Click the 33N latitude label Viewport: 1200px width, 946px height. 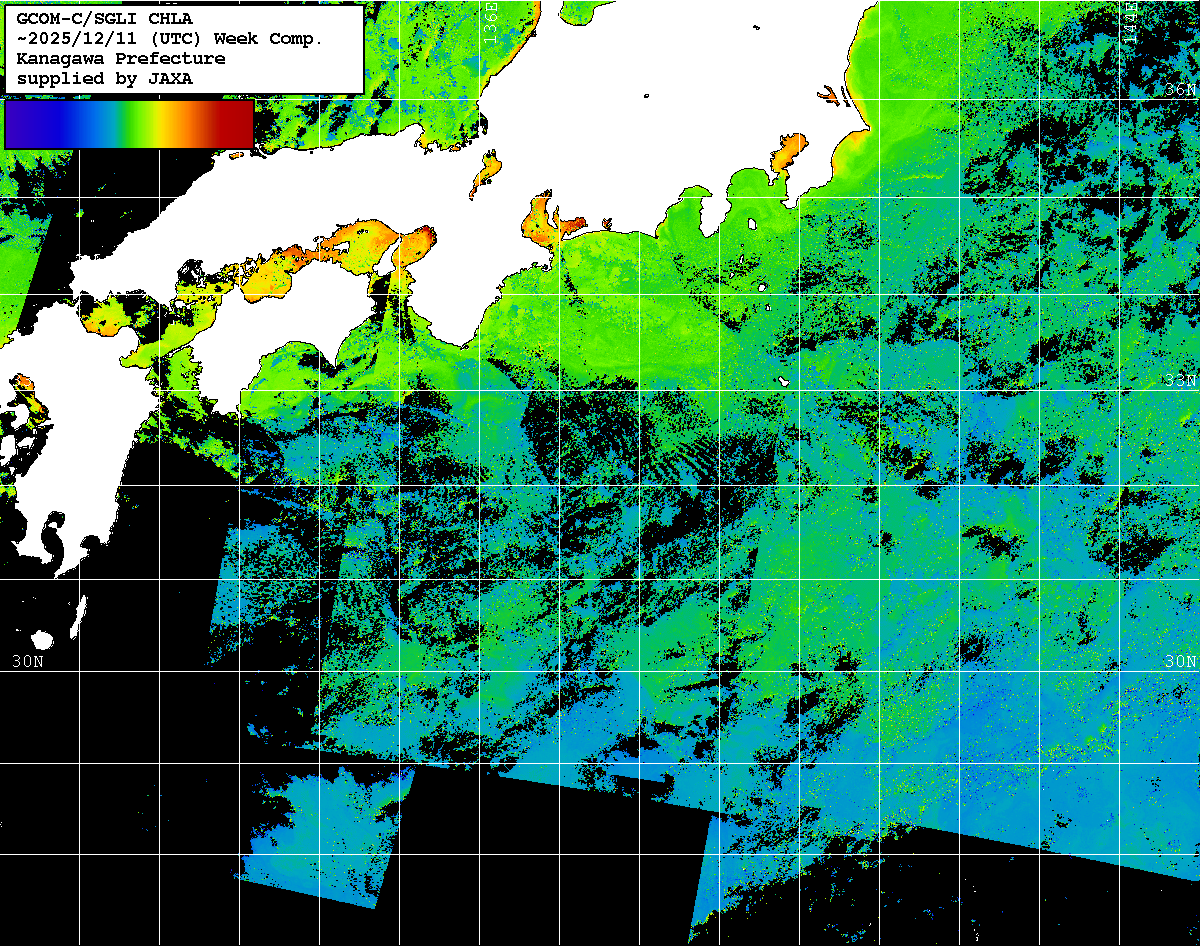1180,380
